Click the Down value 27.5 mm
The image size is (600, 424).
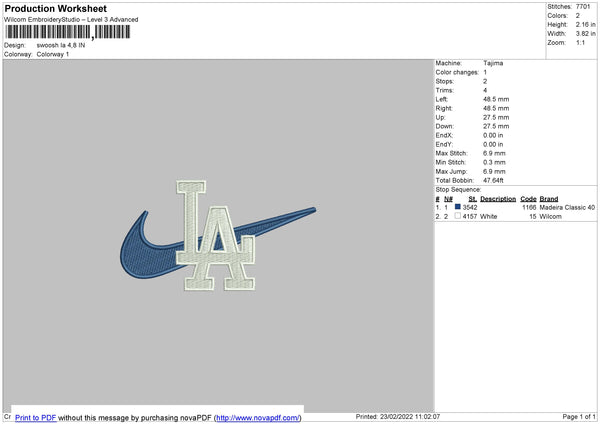(496, 126)
